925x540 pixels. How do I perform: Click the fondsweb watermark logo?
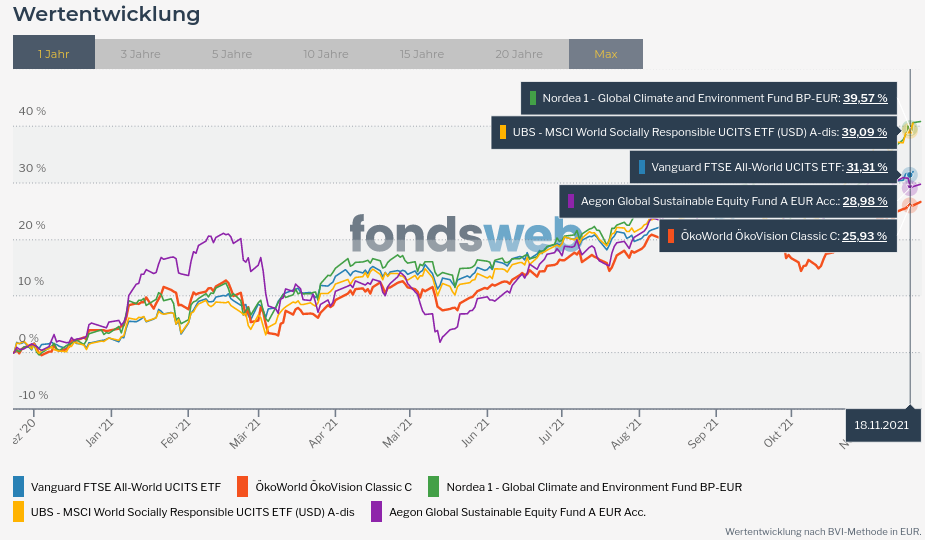(x=464, y=235)
